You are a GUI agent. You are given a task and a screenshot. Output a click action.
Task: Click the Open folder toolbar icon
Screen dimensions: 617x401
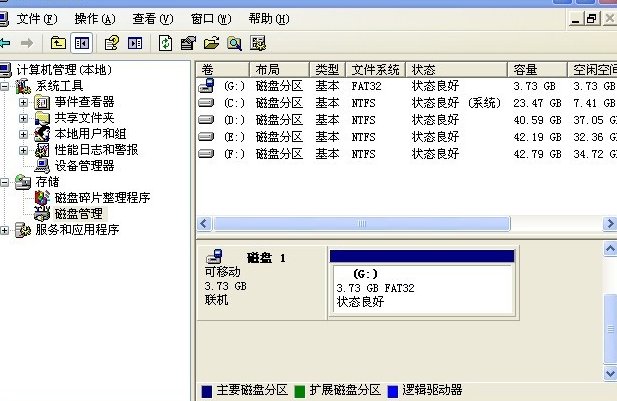211,43
